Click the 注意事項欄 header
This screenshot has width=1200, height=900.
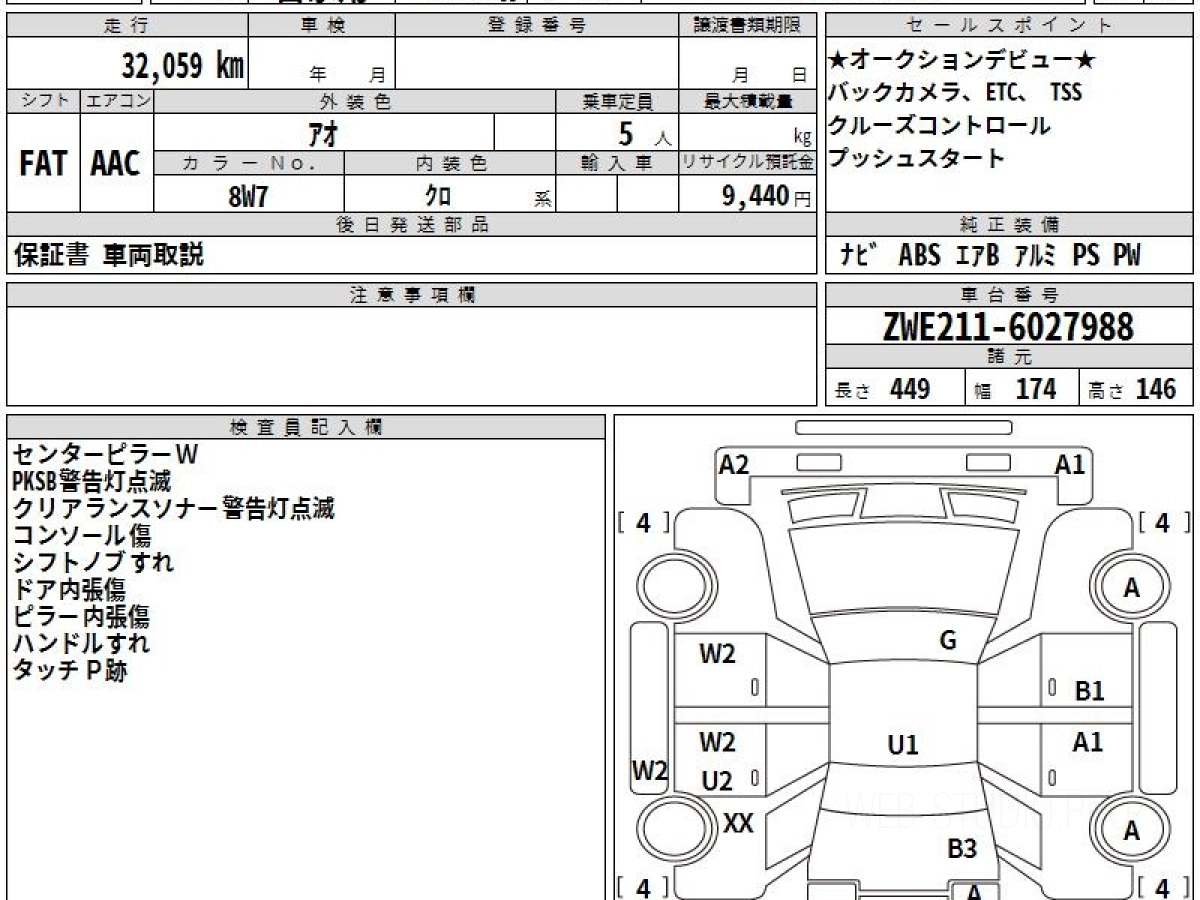[x=411, y=295]
